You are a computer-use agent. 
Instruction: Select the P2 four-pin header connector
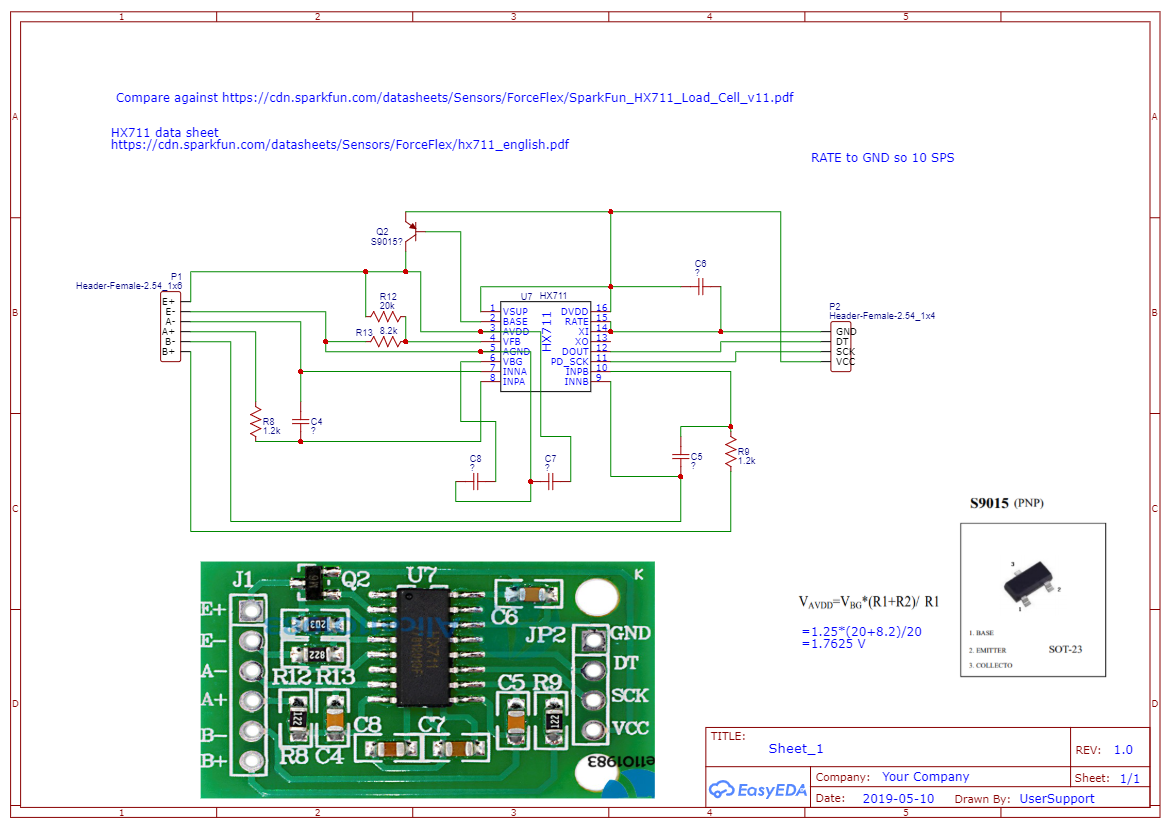pyautogui.click(x=841, y=346)
